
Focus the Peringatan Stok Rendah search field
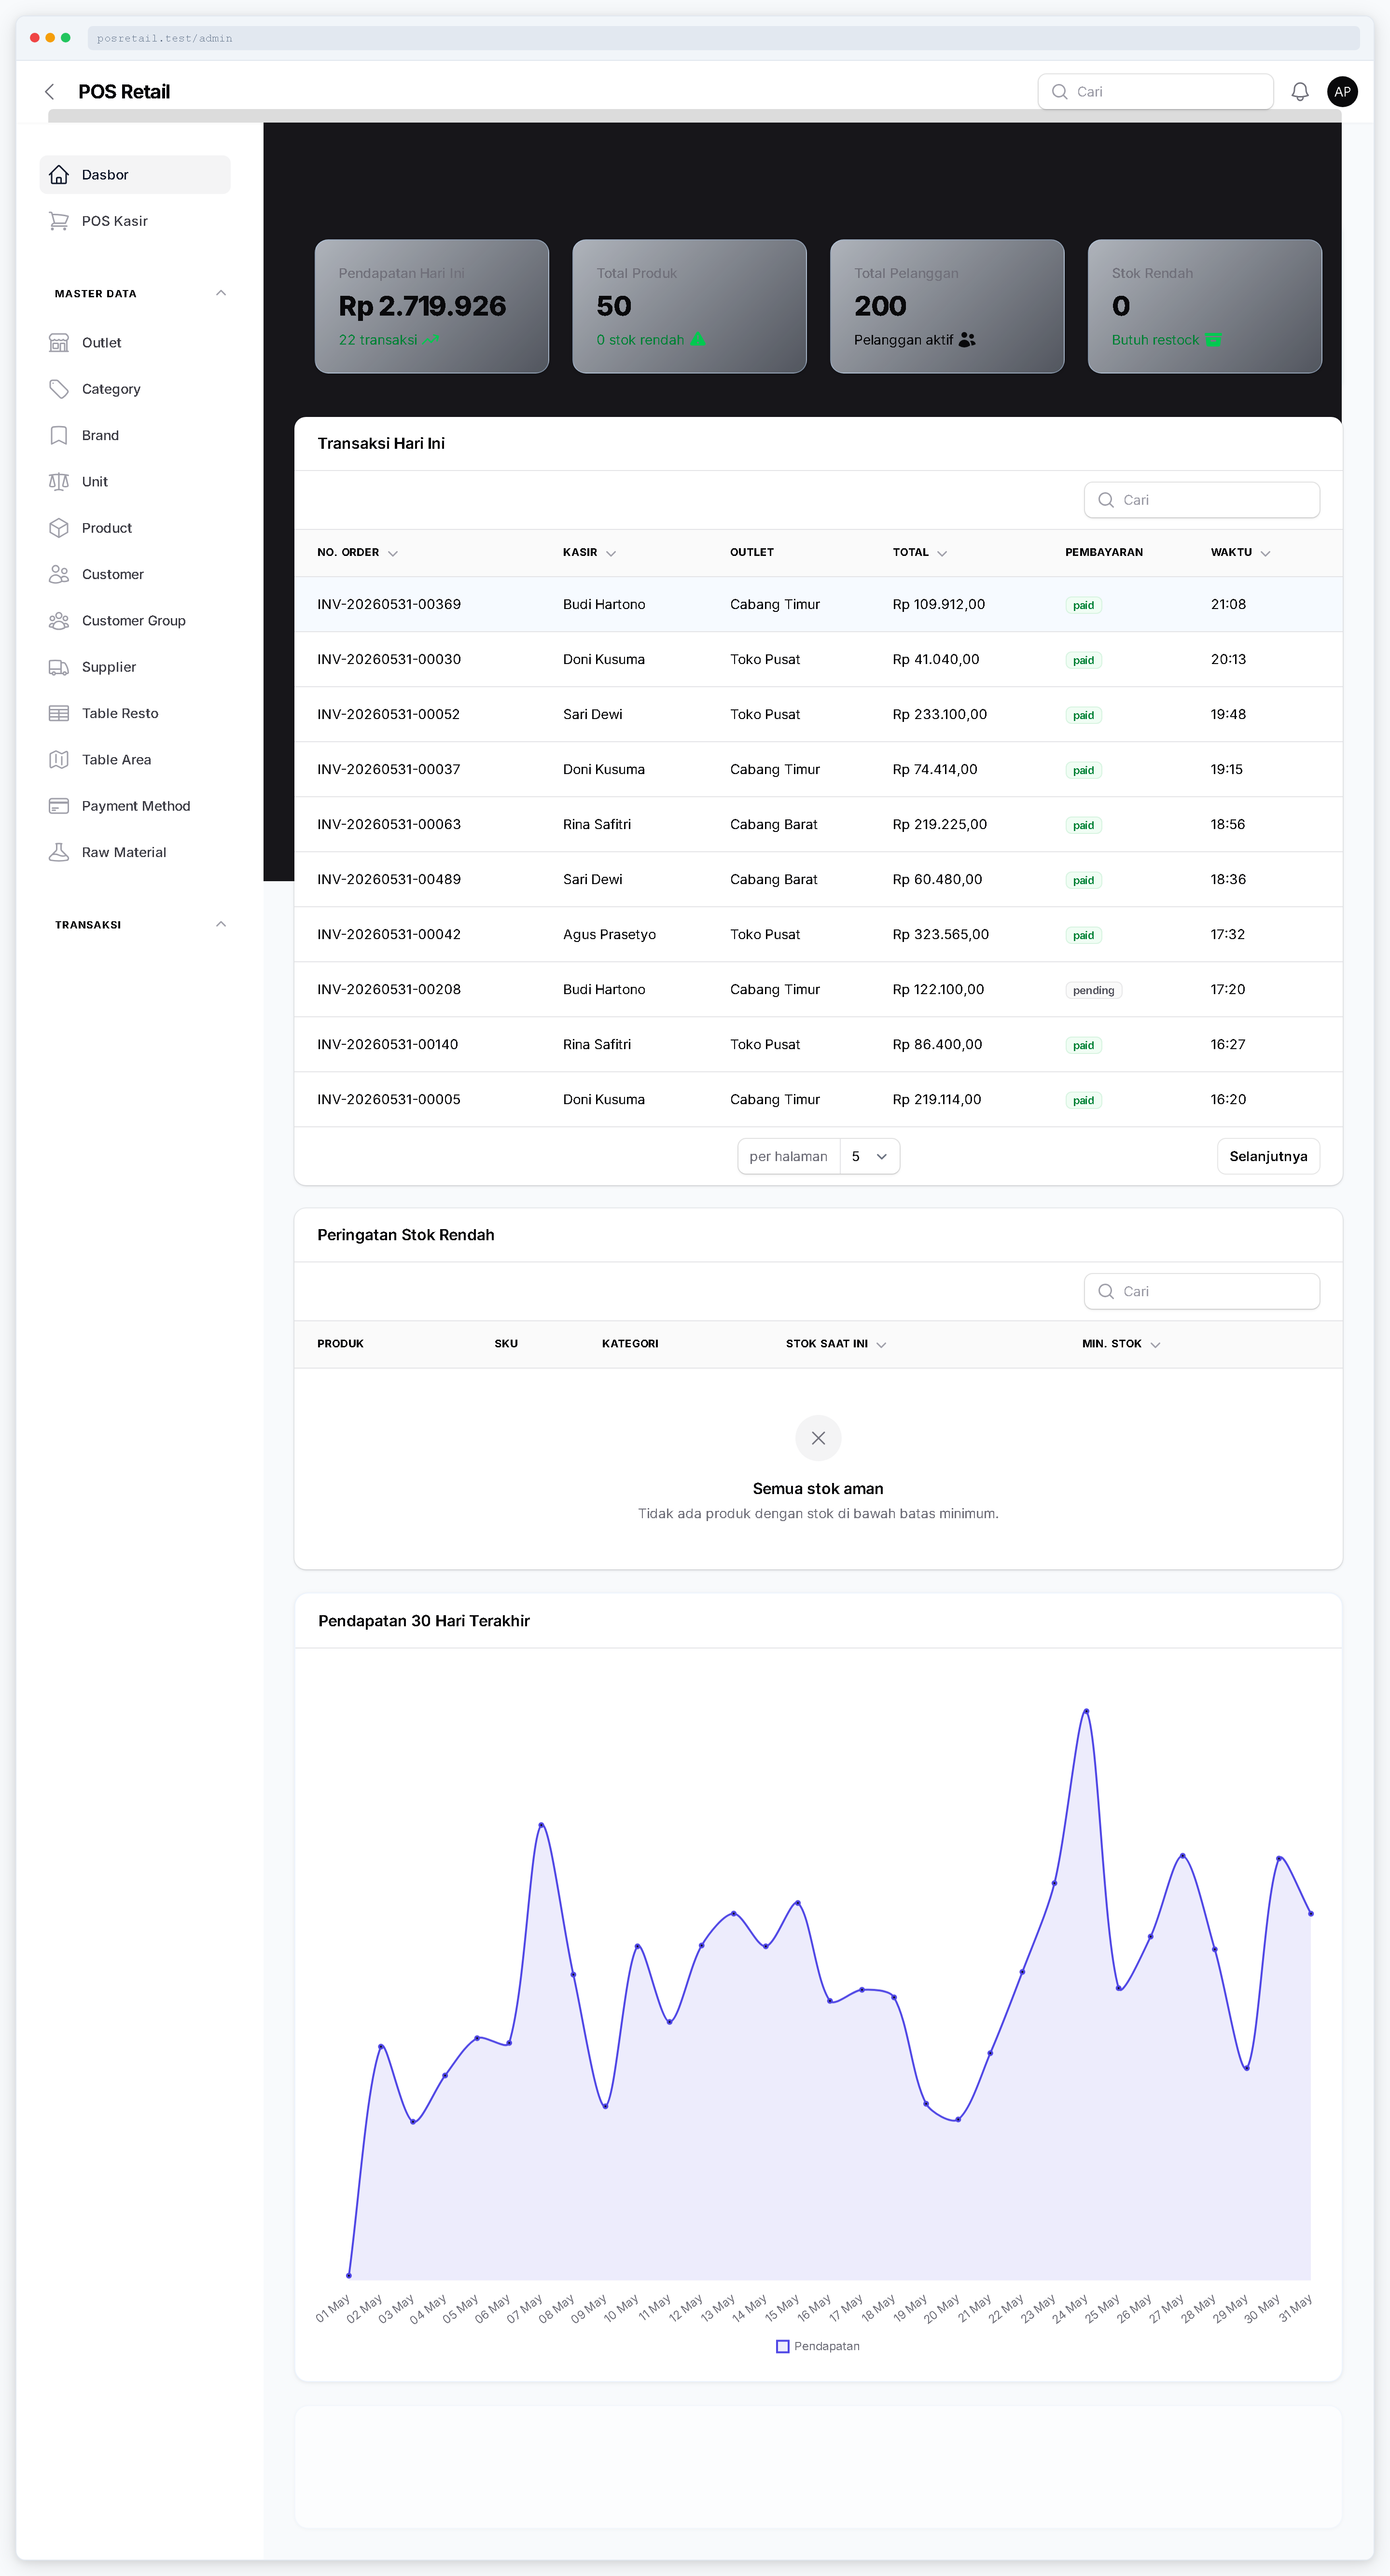[x=1202, y=1291]
